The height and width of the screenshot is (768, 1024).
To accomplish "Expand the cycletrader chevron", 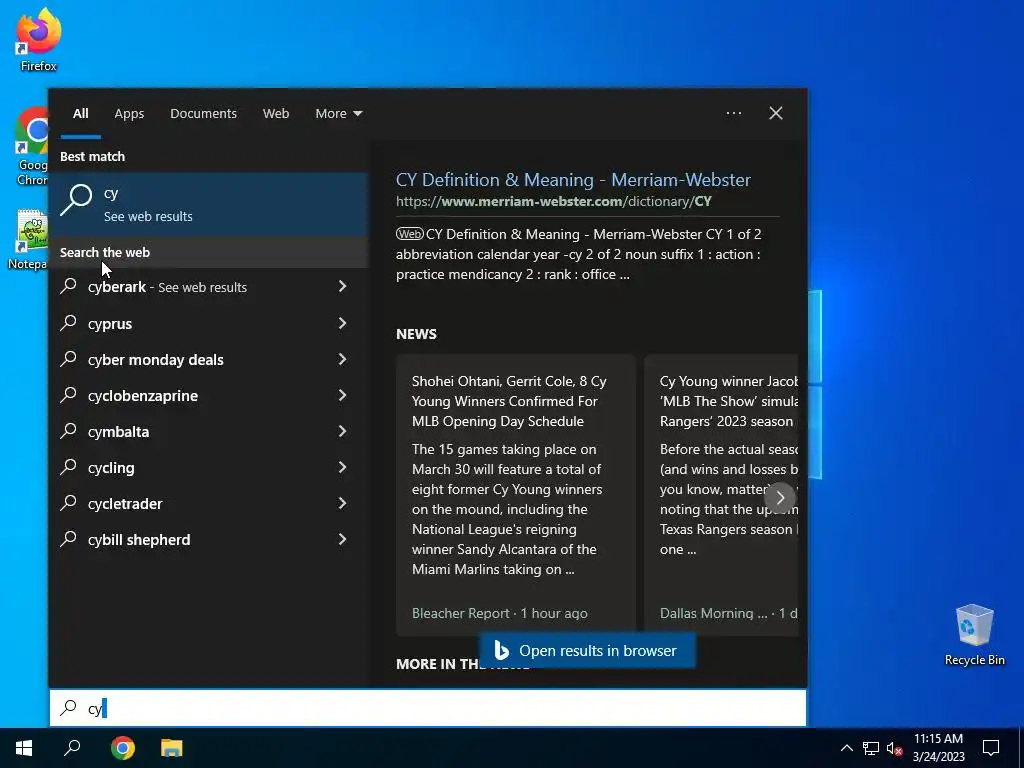I will [x=342, y=502].
